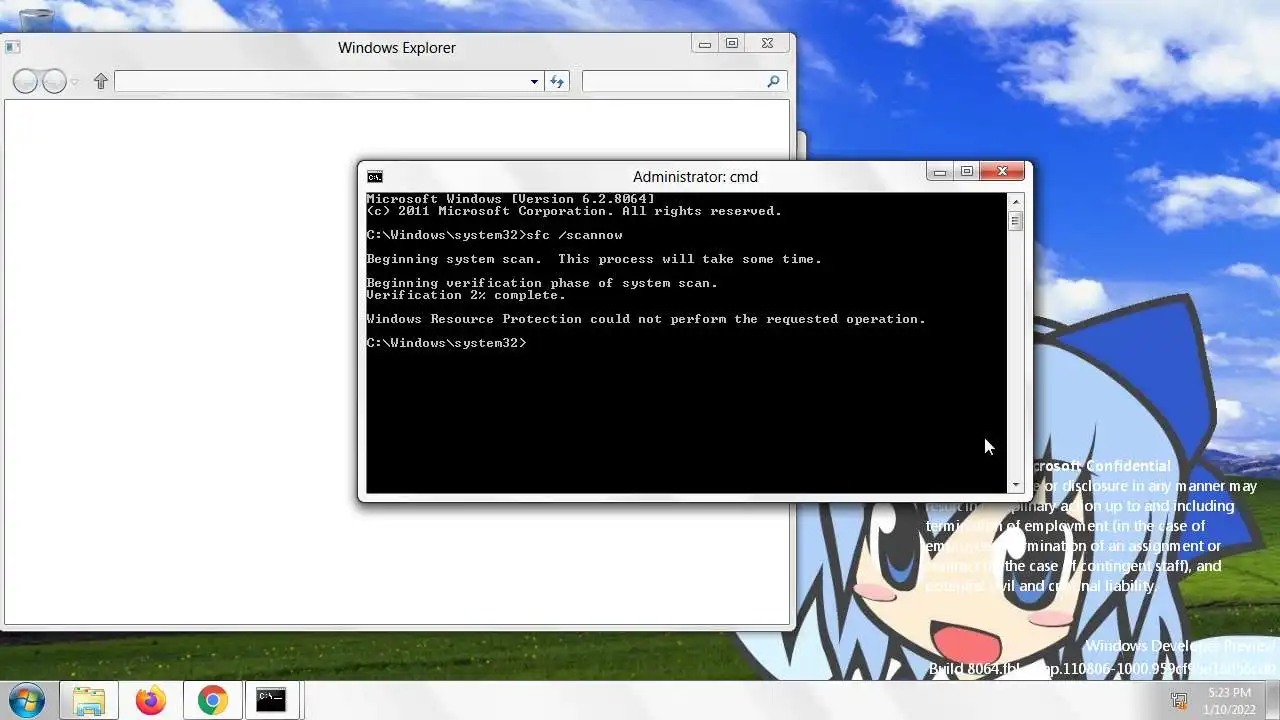This screenshot has height=720, width=1280.
Task: Minimize the Administrator: cmd window
Action: (939, 172)
